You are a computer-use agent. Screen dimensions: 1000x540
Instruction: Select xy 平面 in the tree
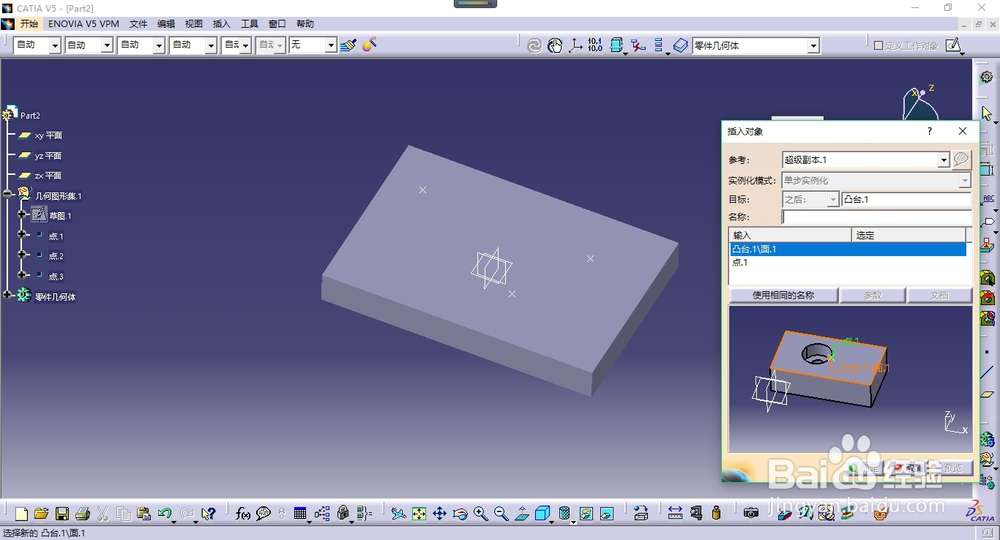[48, 136]
